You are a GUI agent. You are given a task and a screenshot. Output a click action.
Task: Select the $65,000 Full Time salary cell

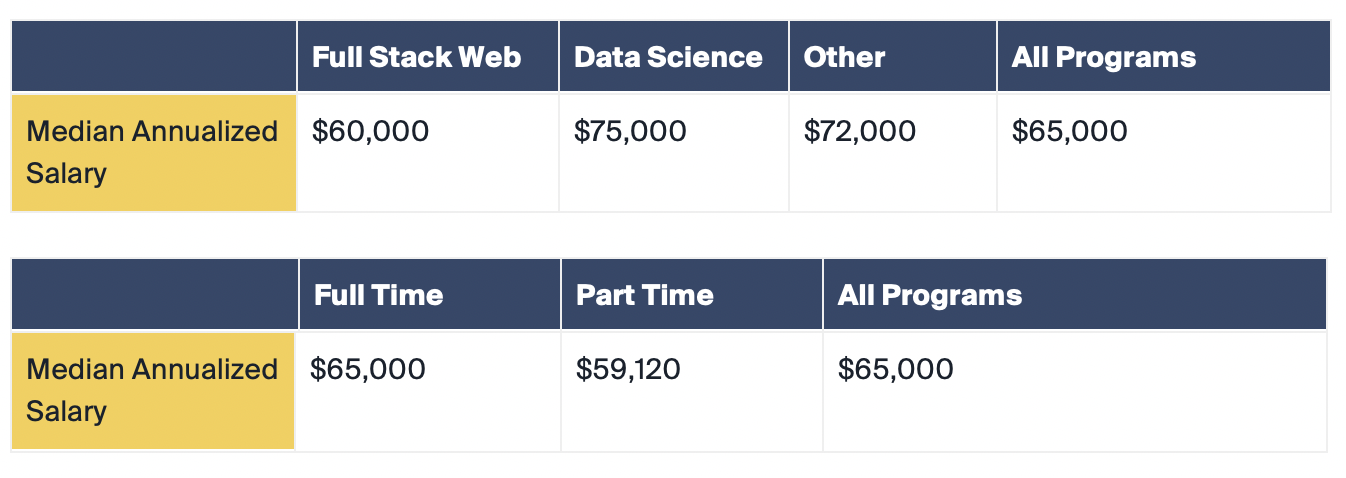tap(428, 391)
